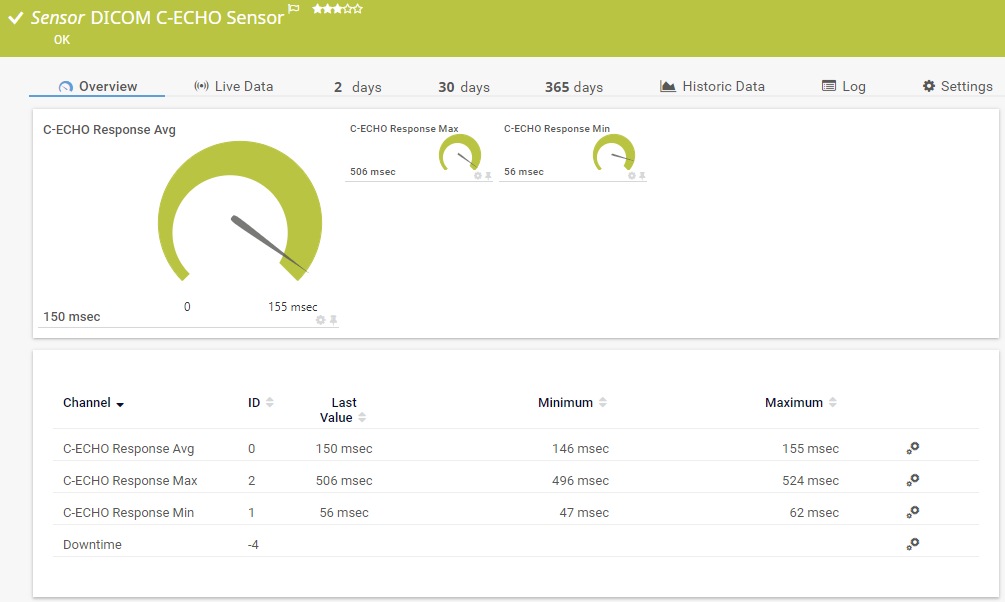Open gear settings under C-ECHO Response Max gauge

point(477,176)
